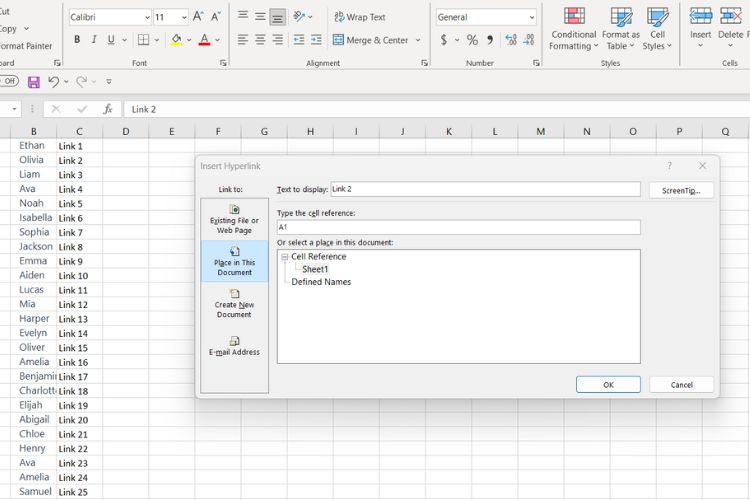Toggle AutoSave Off switch

coord(9,81)
